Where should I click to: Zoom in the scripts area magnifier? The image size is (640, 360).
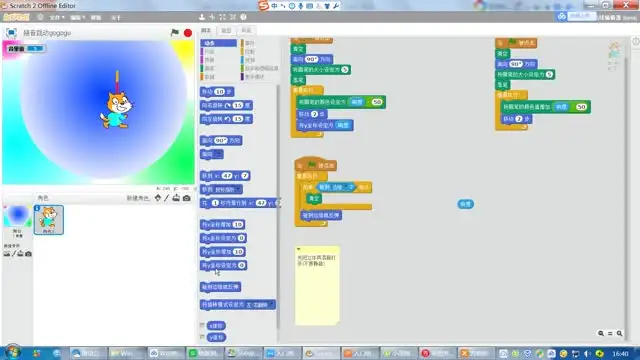(x=620, y=333)
